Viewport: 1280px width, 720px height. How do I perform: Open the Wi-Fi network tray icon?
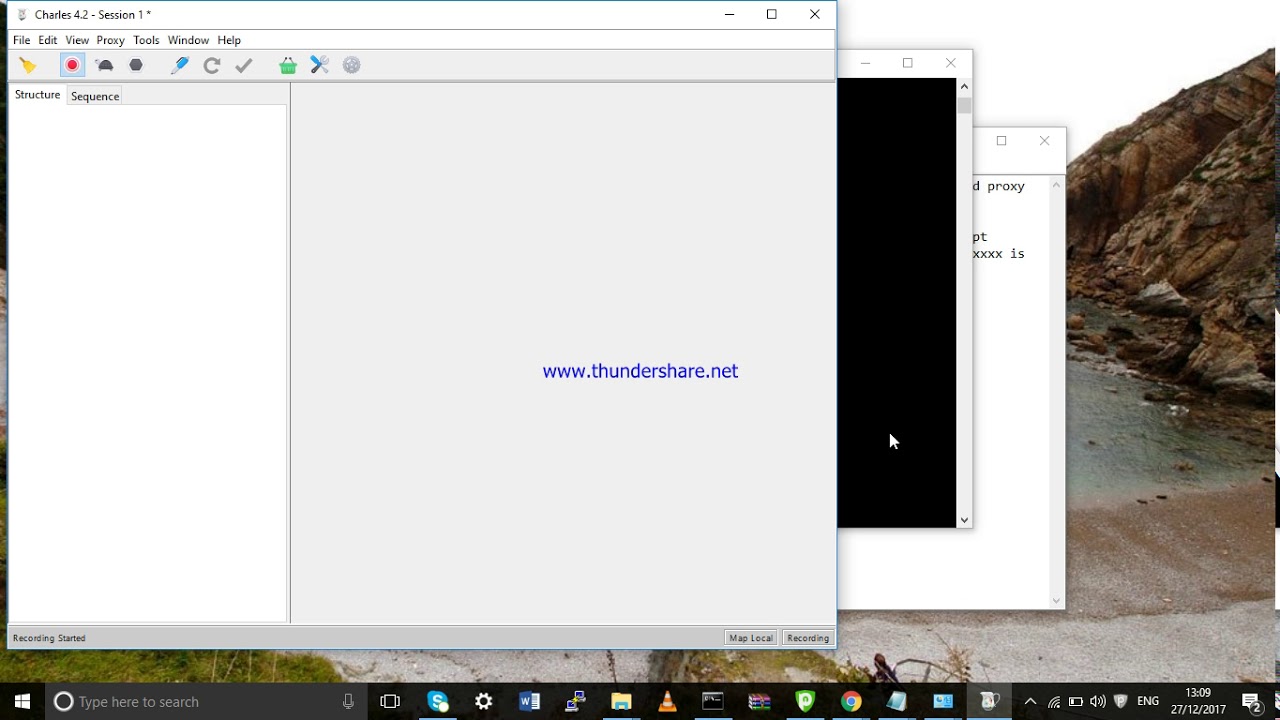point(1054,702)
